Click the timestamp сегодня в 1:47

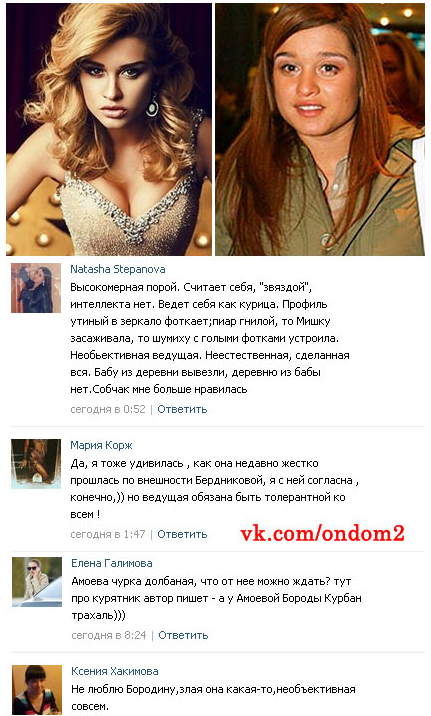(x=108, y=534)
